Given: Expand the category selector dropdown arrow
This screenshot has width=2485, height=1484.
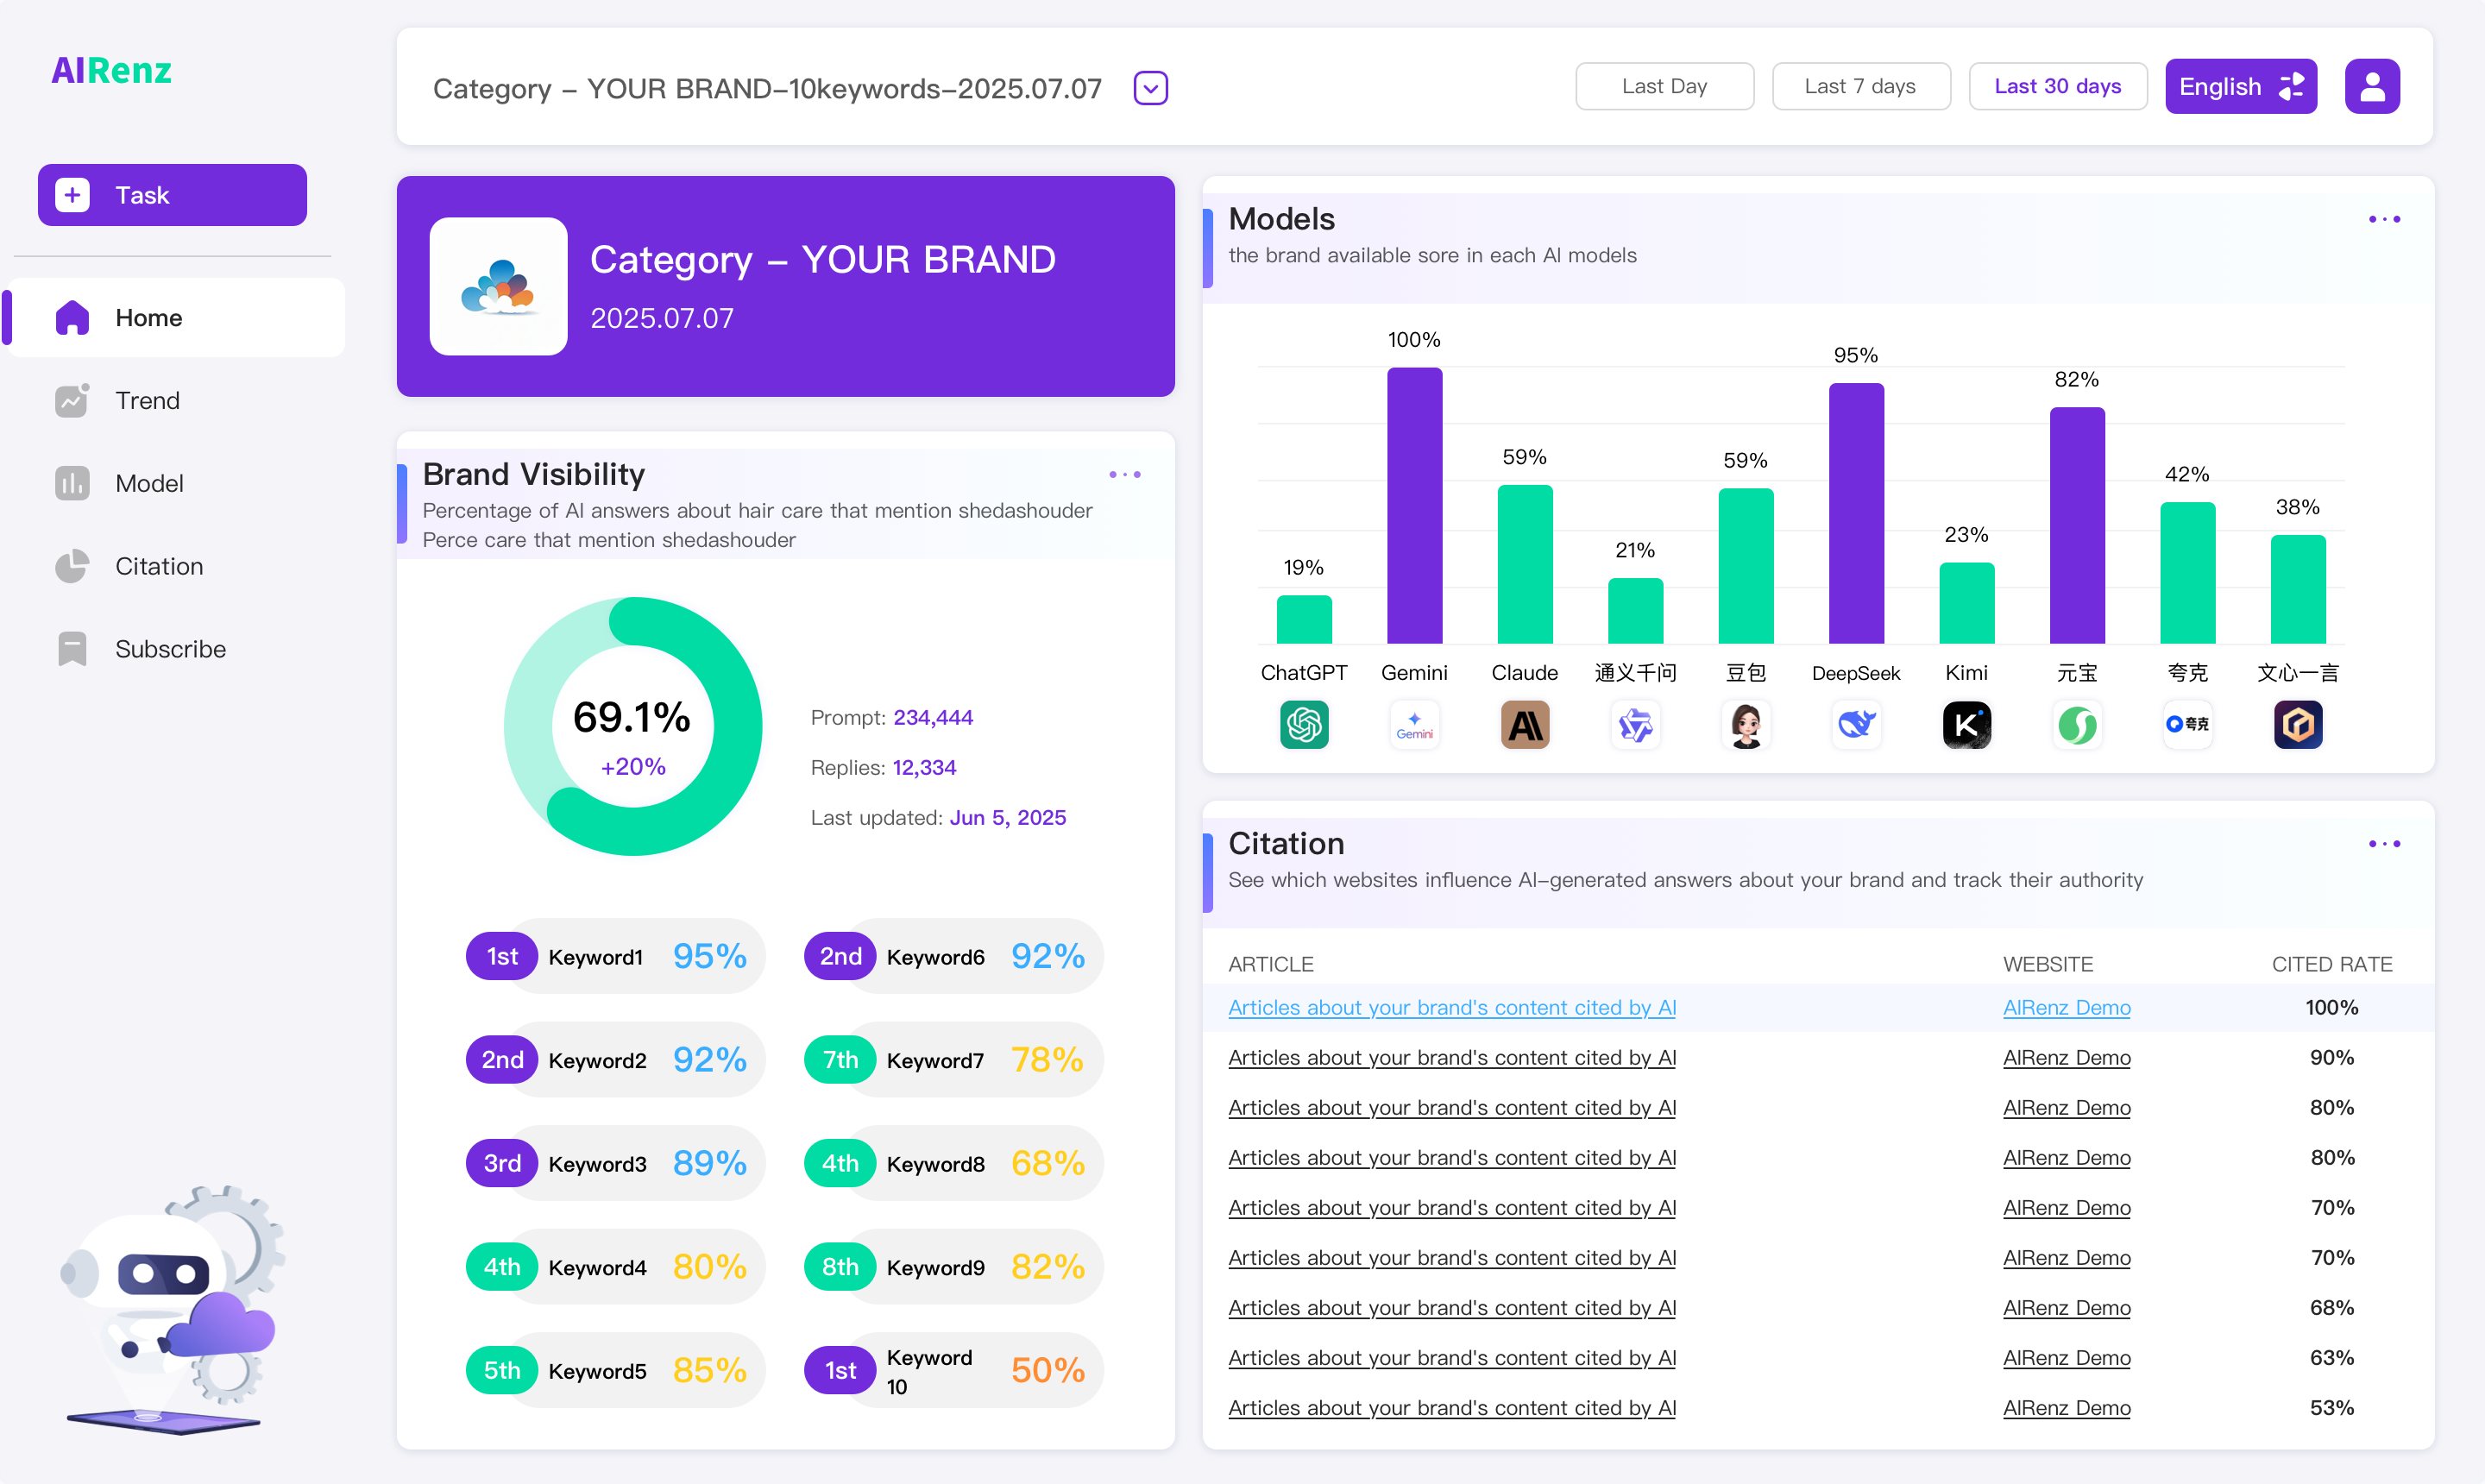Looking at the screenshot, I should [x=1151, y=88].
